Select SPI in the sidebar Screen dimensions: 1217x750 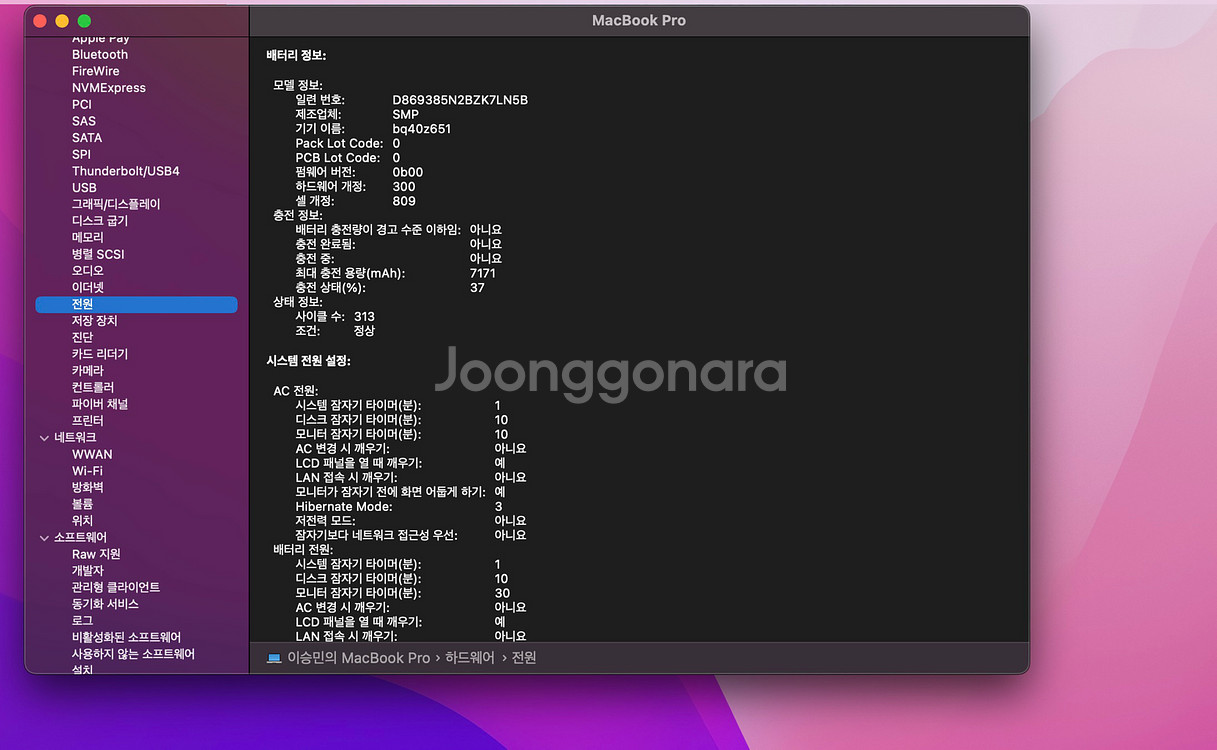pyautogui.click(x=81, y=155)
